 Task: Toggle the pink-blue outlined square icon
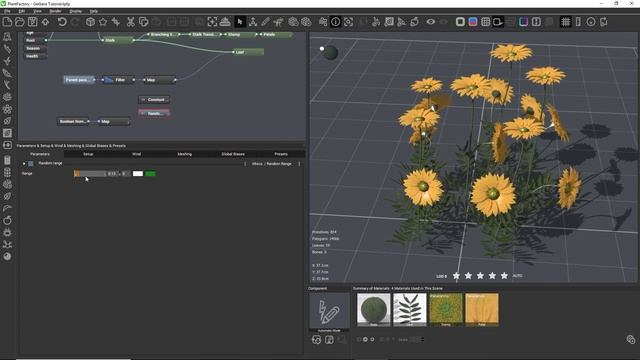point(523,22)
